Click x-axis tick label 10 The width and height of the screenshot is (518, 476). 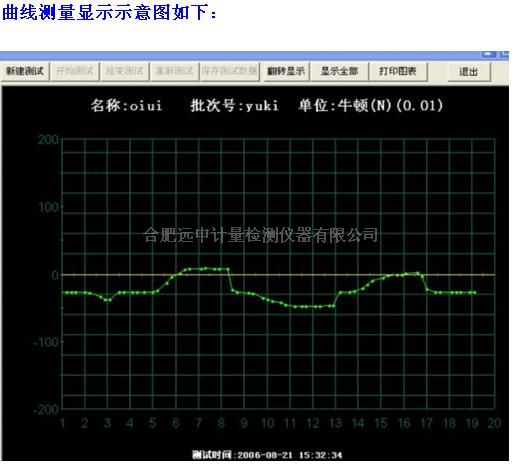267,423
